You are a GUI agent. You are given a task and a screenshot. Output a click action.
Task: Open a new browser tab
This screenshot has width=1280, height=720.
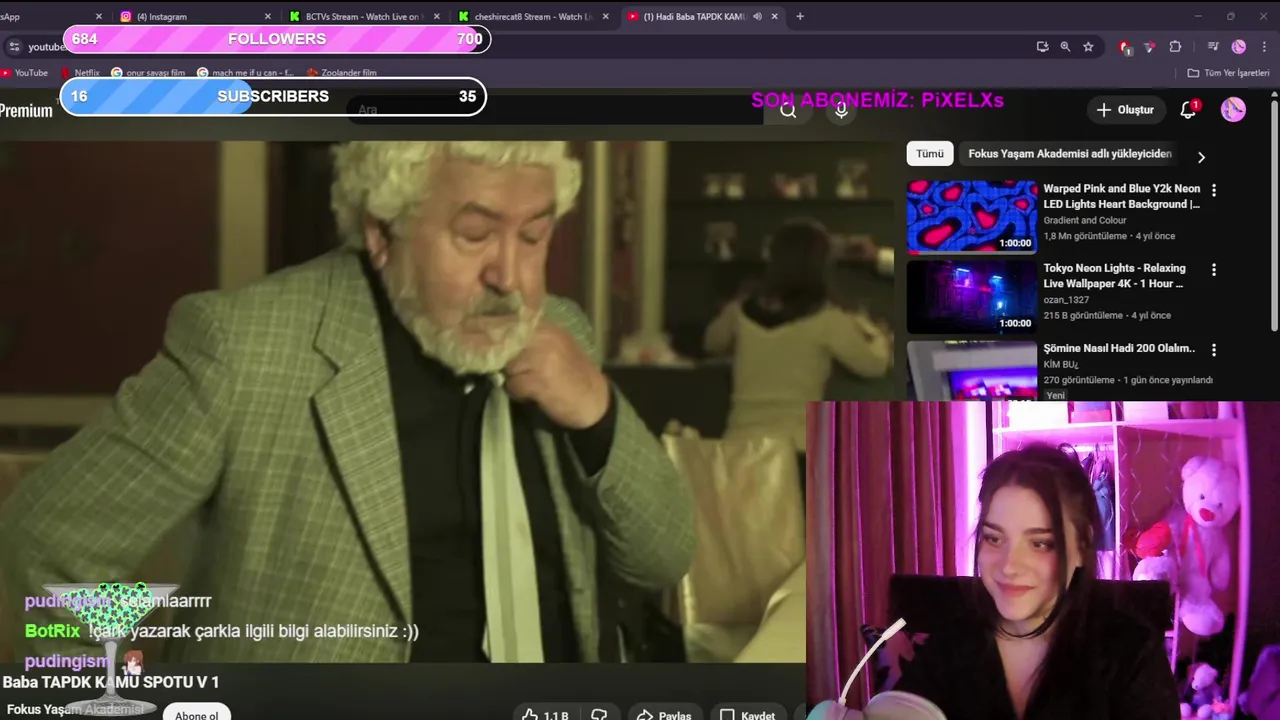[x=799, y=16]
